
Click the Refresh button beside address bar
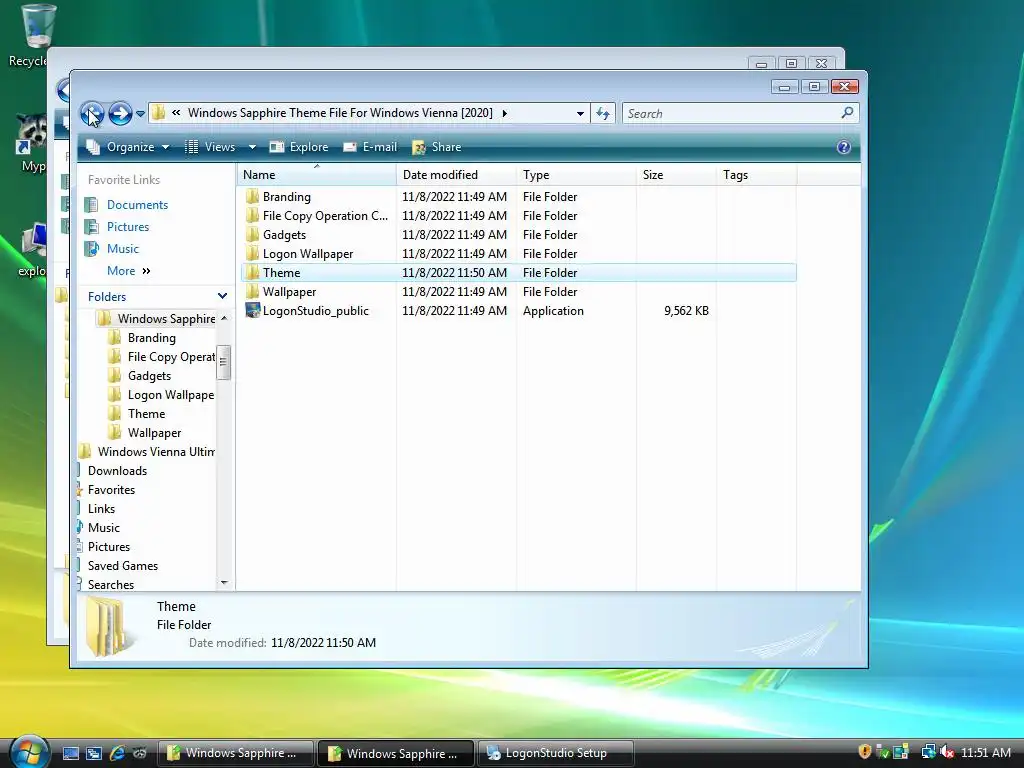[603, 114]
